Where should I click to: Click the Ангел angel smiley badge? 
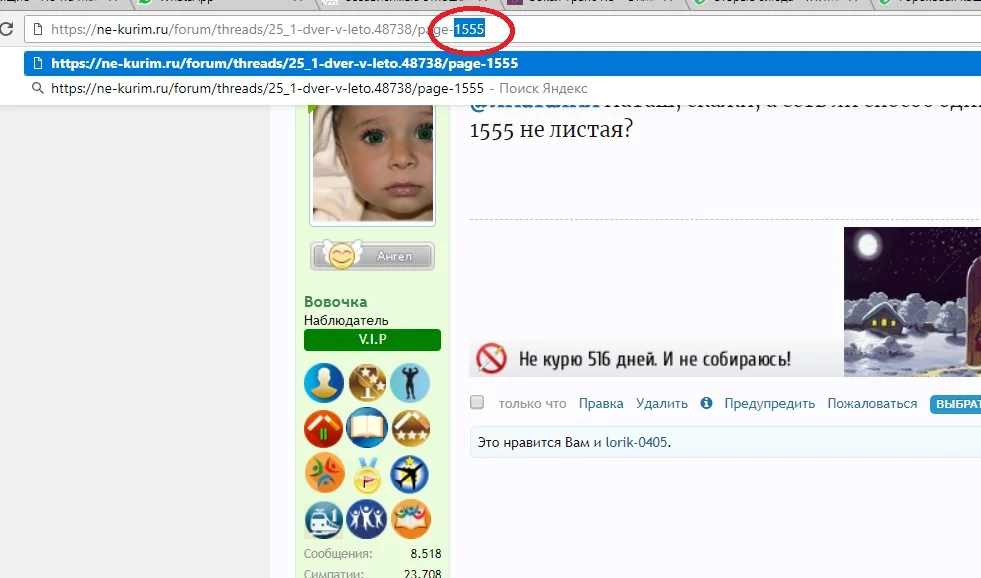[371, 256]
